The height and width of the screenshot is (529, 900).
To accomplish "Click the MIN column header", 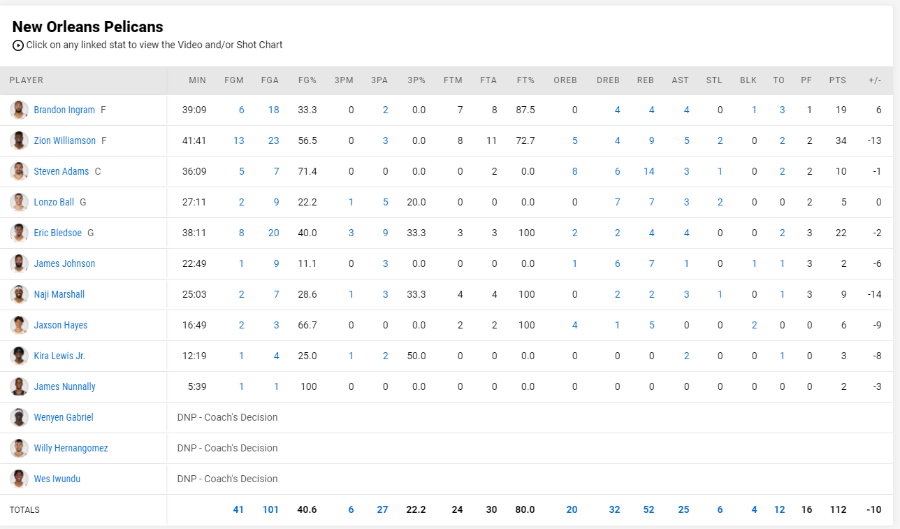I will click(197, 80).
